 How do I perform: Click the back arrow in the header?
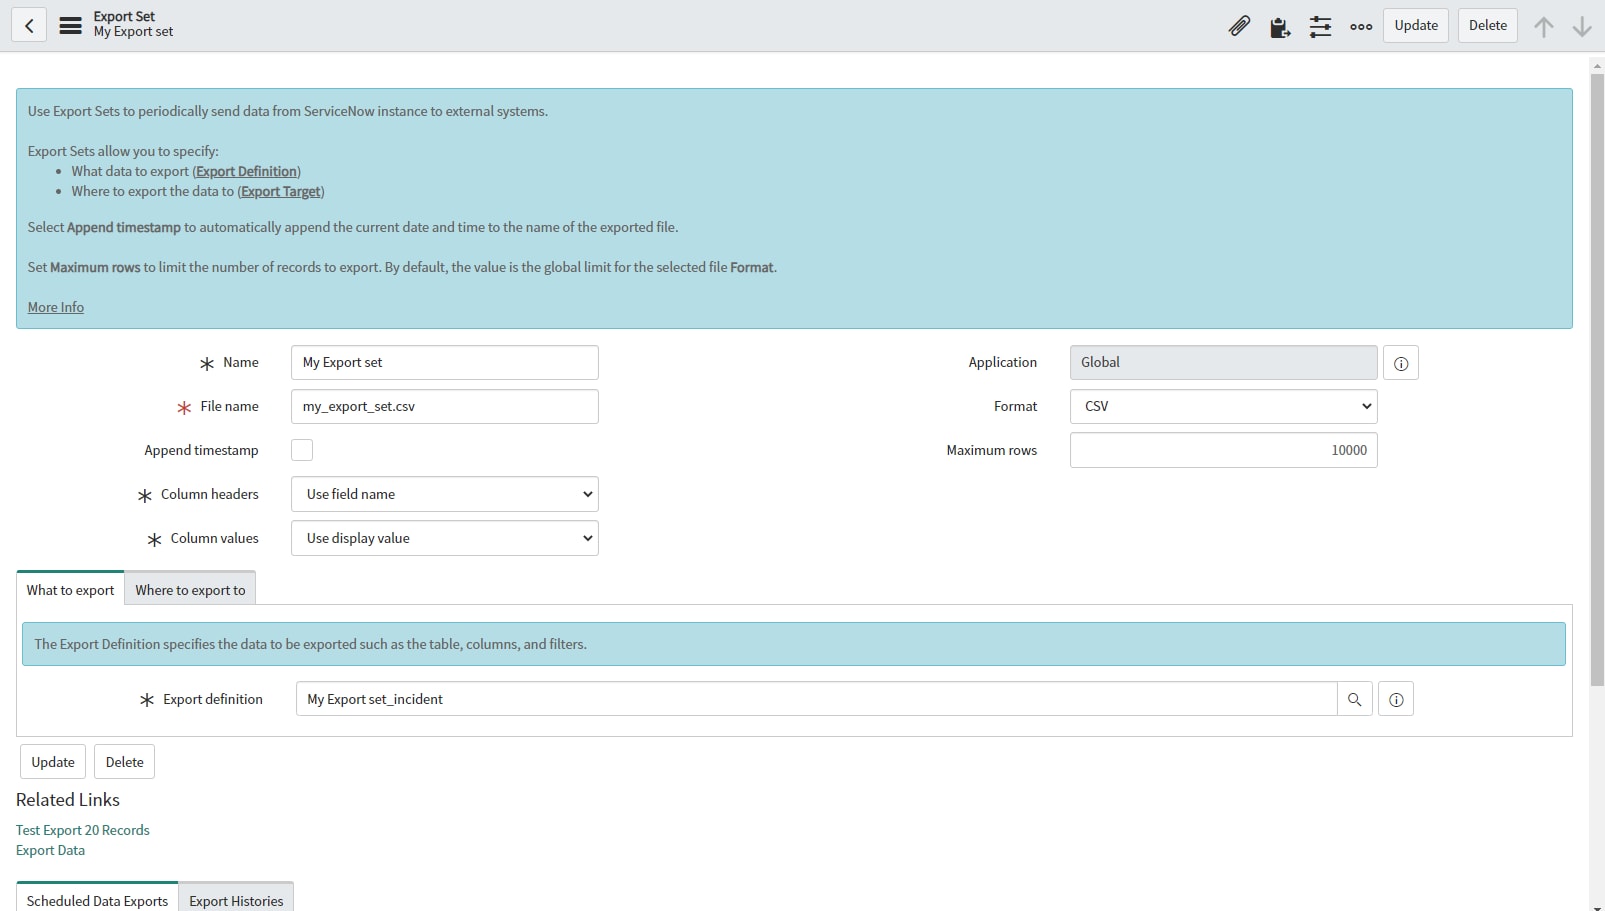coord(29,26)
